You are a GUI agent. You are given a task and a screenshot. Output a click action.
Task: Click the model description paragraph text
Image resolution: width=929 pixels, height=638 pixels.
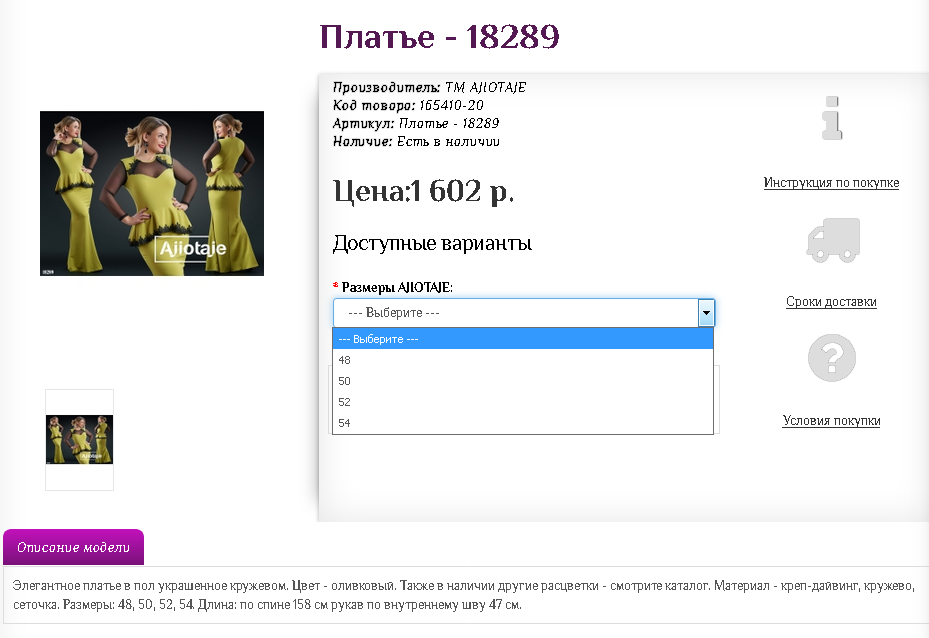click(x=464, y=595)
